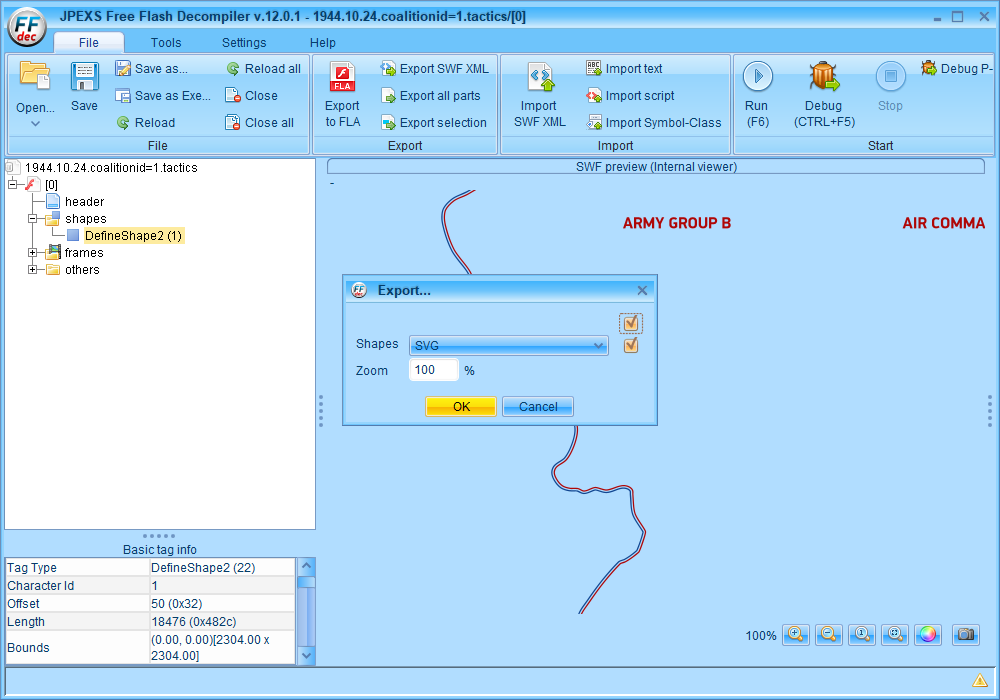
Task: Select the header tree item
Action: [84, 201]
